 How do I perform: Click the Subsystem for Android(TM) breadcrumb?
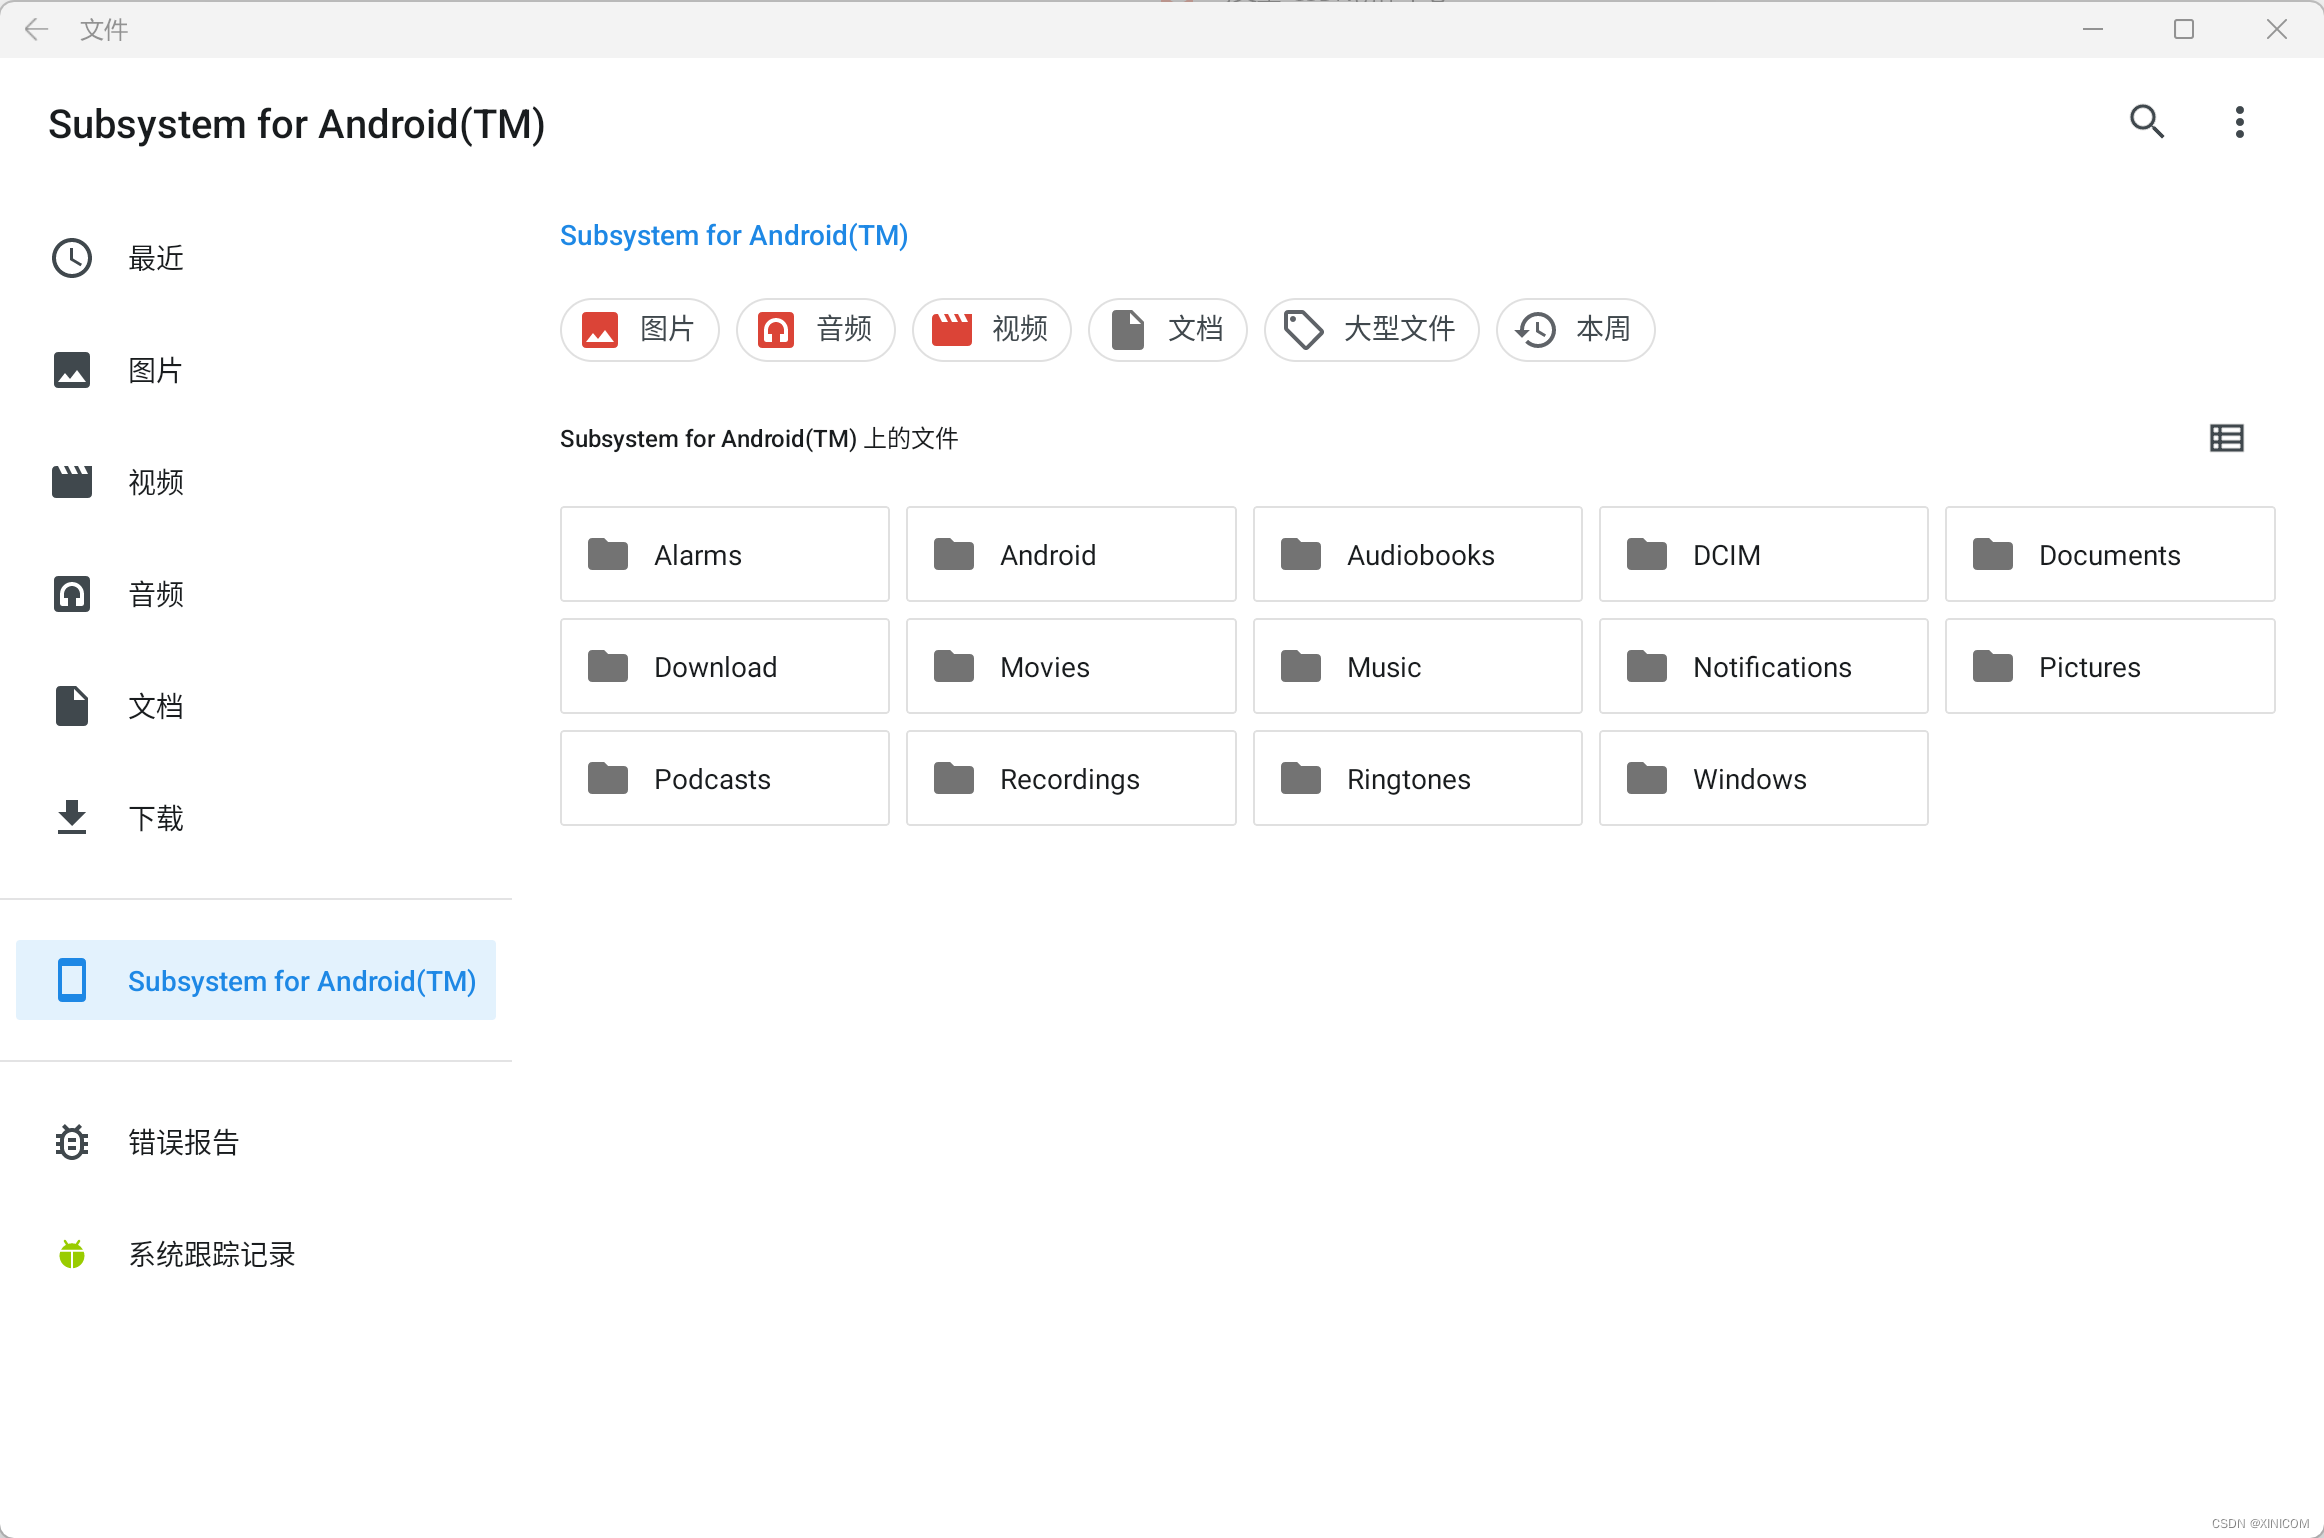click(x=733, y=235)
